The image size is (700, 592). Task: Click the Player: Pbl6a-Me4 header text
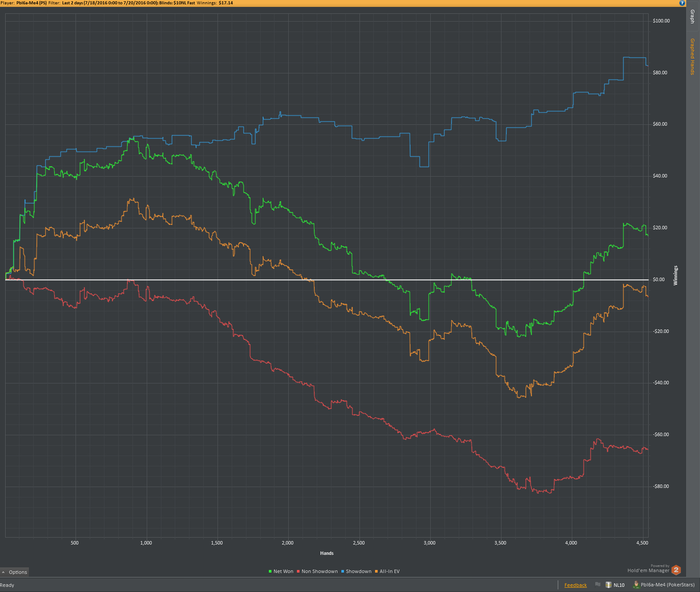[24, 3]
